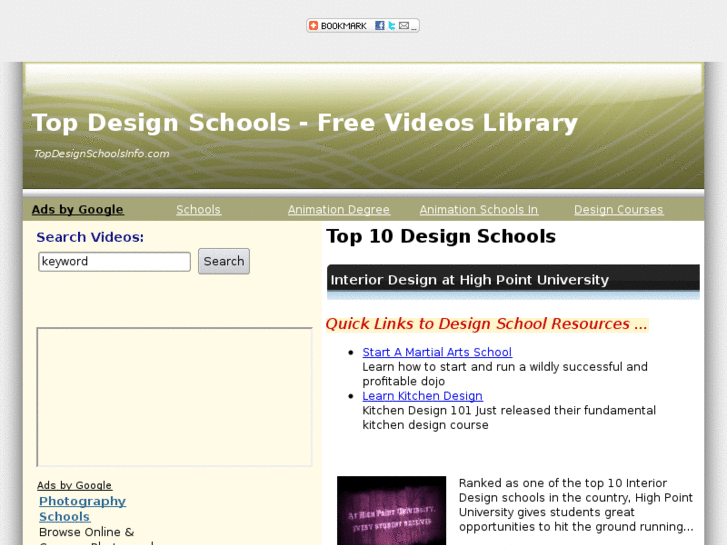Click 'Ranked as one of the top 10' paragraph
Viewport: 727px width, 545px height.
pyautogui.click(x=576, y=505)
